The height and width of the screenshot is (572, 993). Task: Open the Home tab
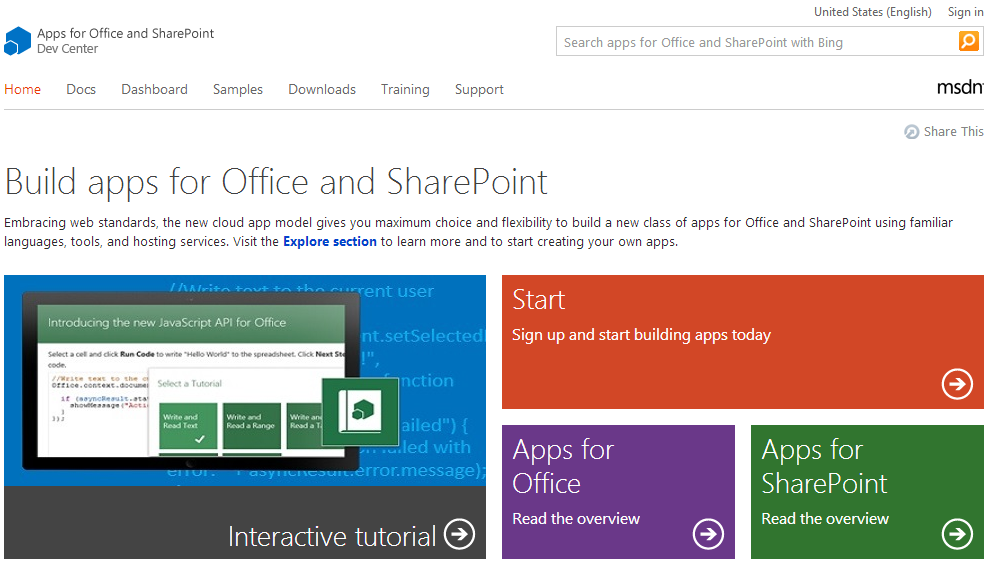(x=22, y=89)
